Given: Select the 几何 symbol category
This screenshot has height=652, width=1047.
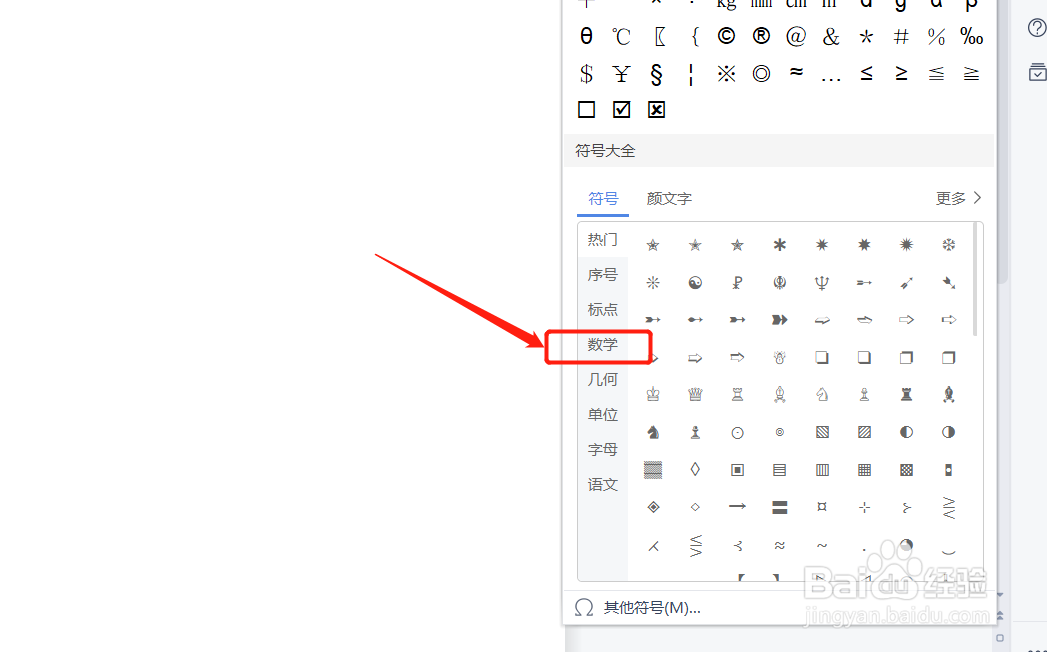Looking at the screenshot, I should pyautogui.click(x=602, y=379).
